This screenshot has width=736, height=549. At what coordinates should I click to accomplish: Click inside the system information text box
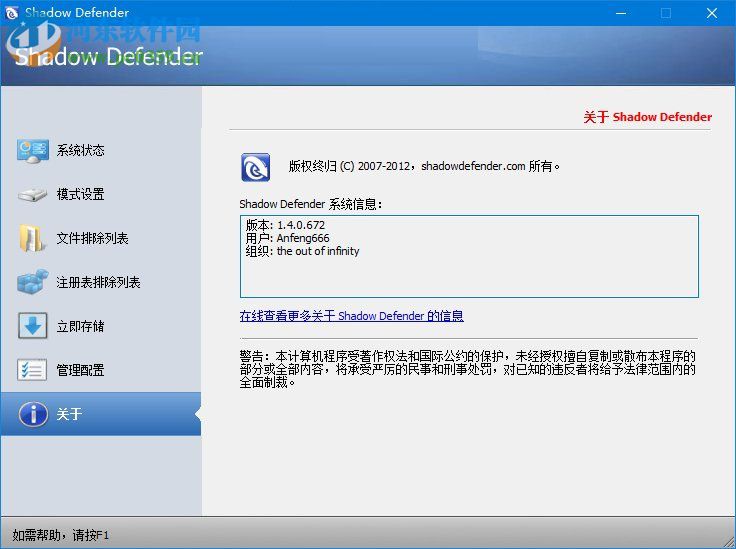click(469, 256)
